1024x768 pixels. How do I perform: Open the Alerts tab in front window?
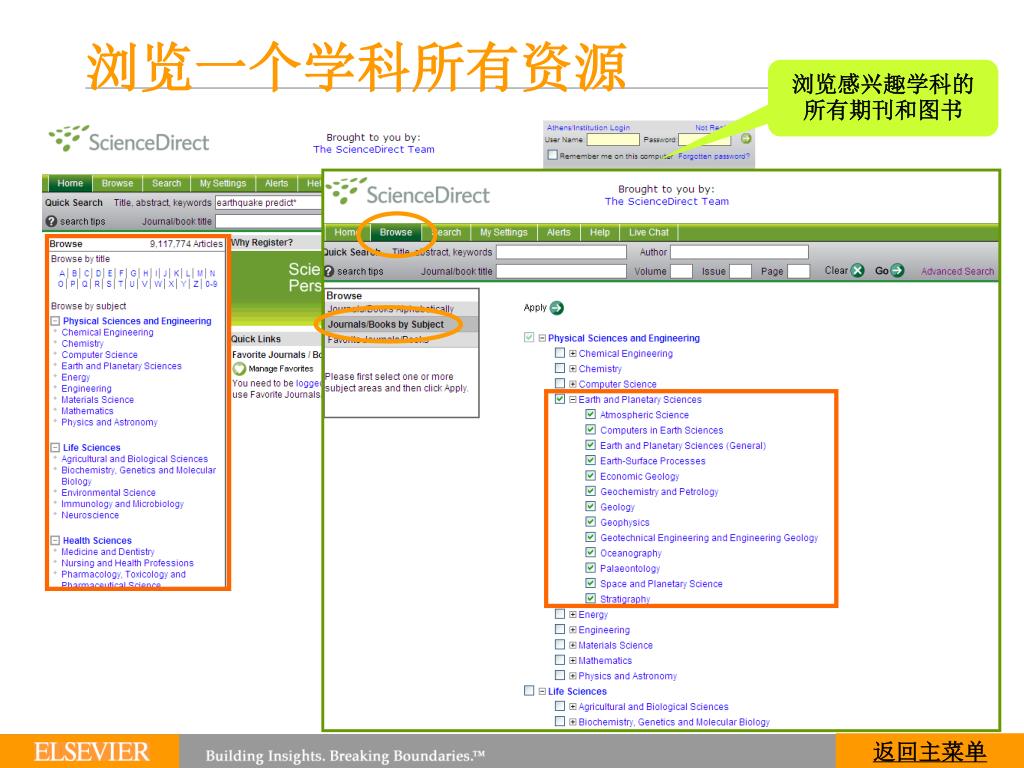click(x=558, y=232)
